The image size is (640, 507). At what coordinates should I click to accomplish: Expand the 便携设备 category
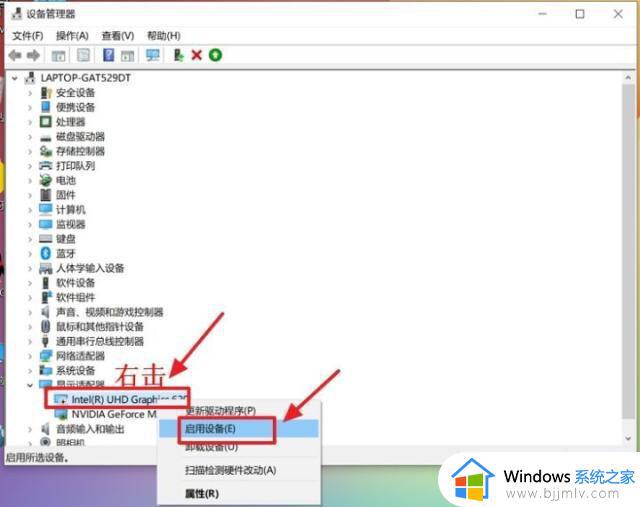30,108
